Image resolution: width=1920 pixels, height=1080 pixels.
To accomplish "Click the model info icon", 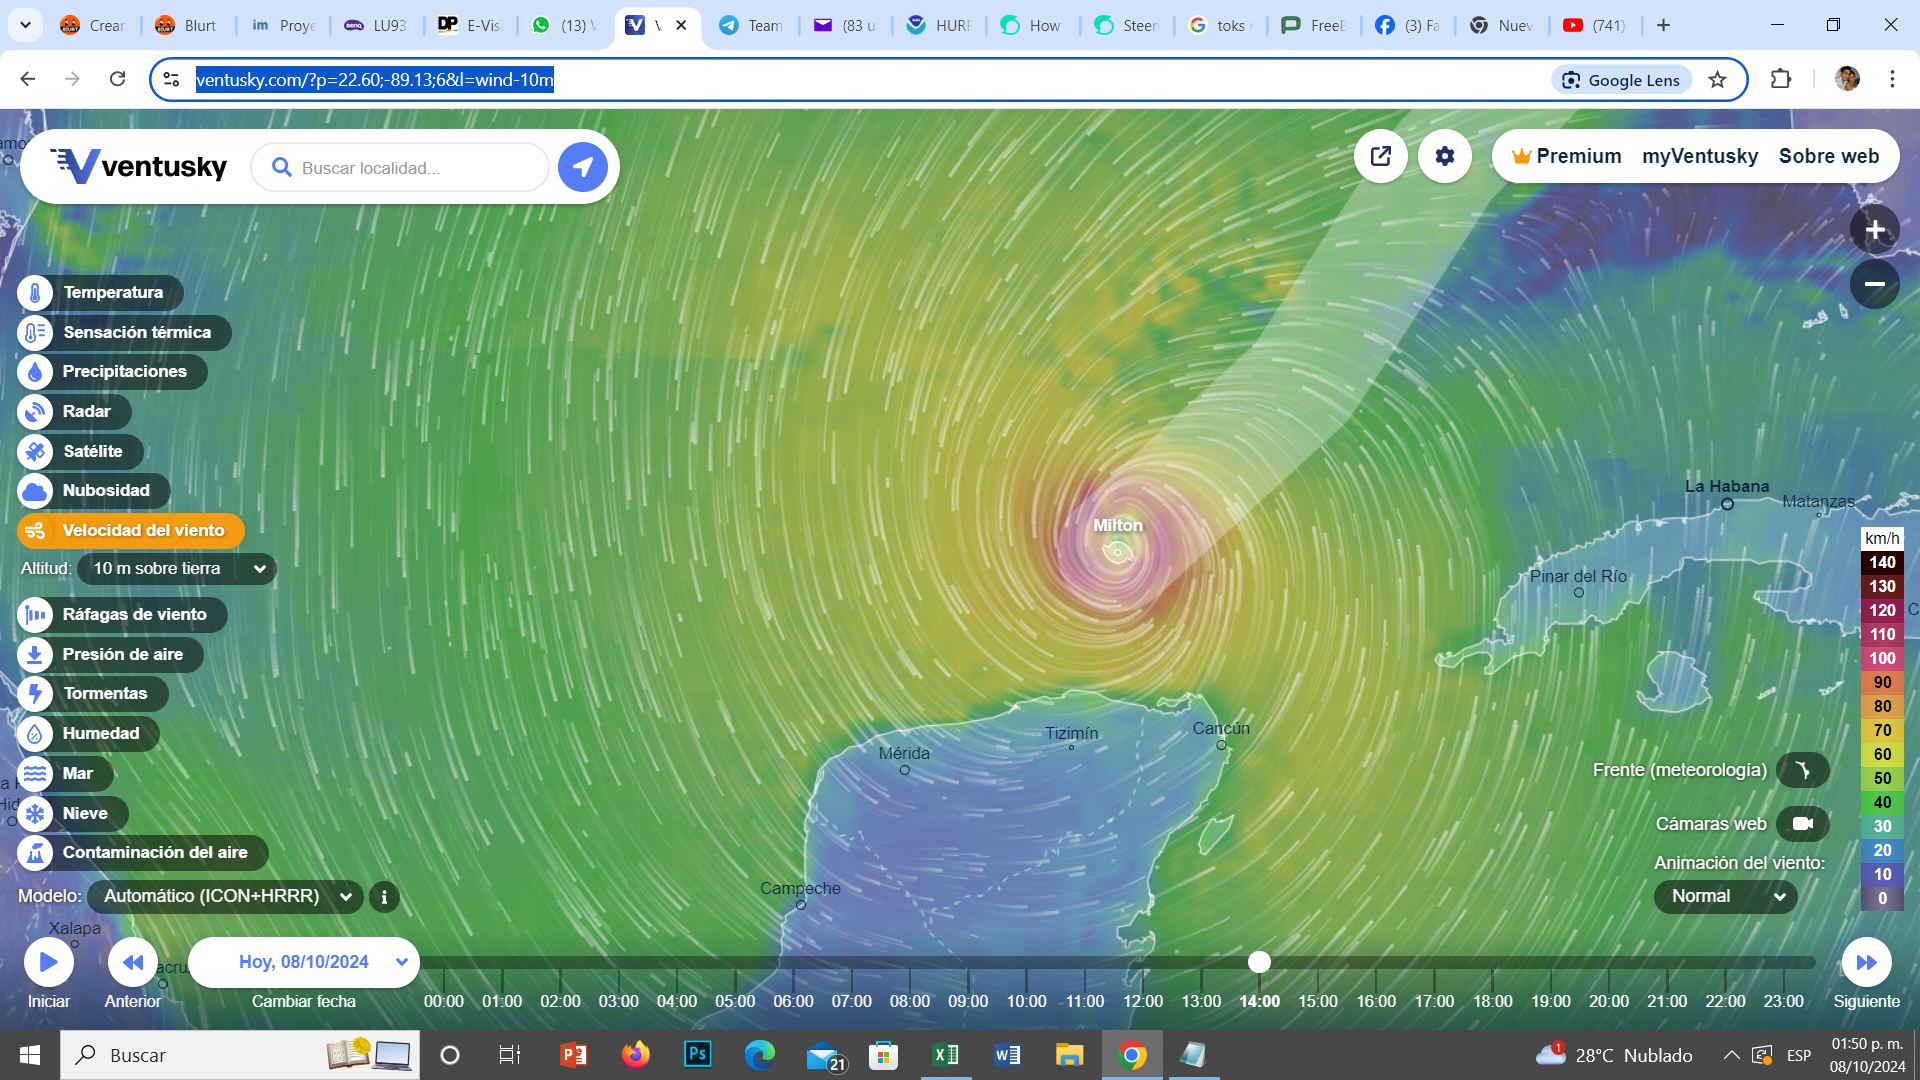I will pyautogui.click(x=384, y=897).
